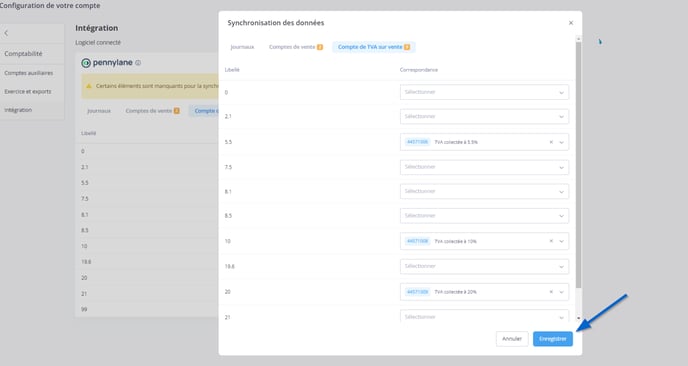Screen dimensions: 688x366
Task: Click the 44571008 account code tag
Action: click(417, 241)
